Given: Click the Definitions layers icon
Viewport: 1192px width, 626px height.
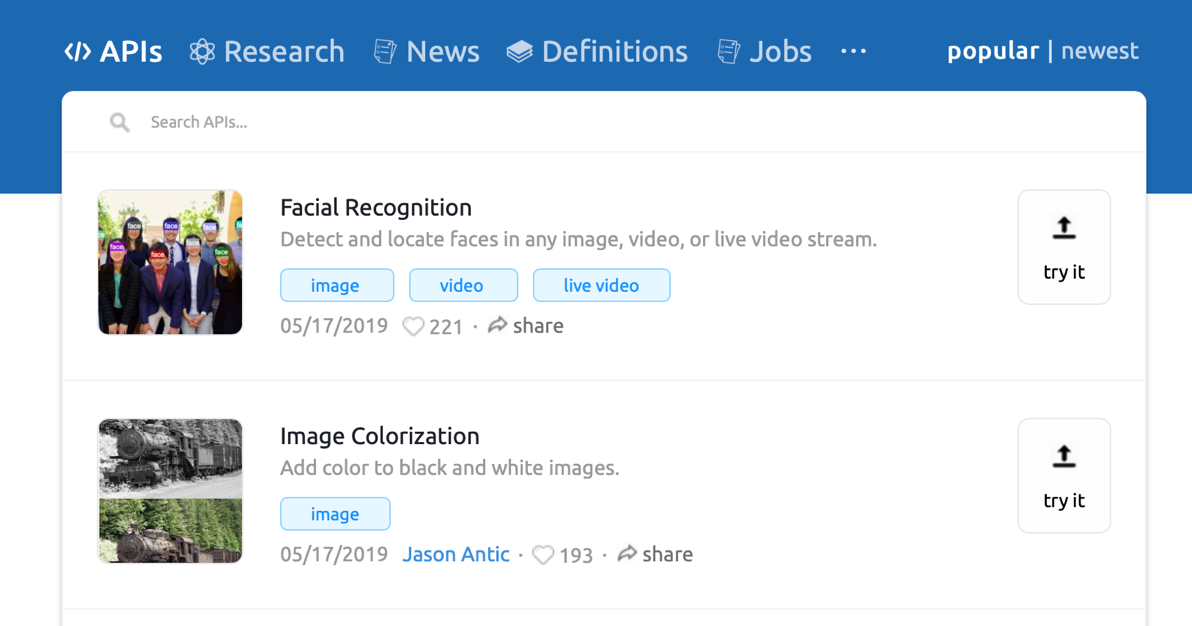Looking at the screenshot, I should pos(519,52).
